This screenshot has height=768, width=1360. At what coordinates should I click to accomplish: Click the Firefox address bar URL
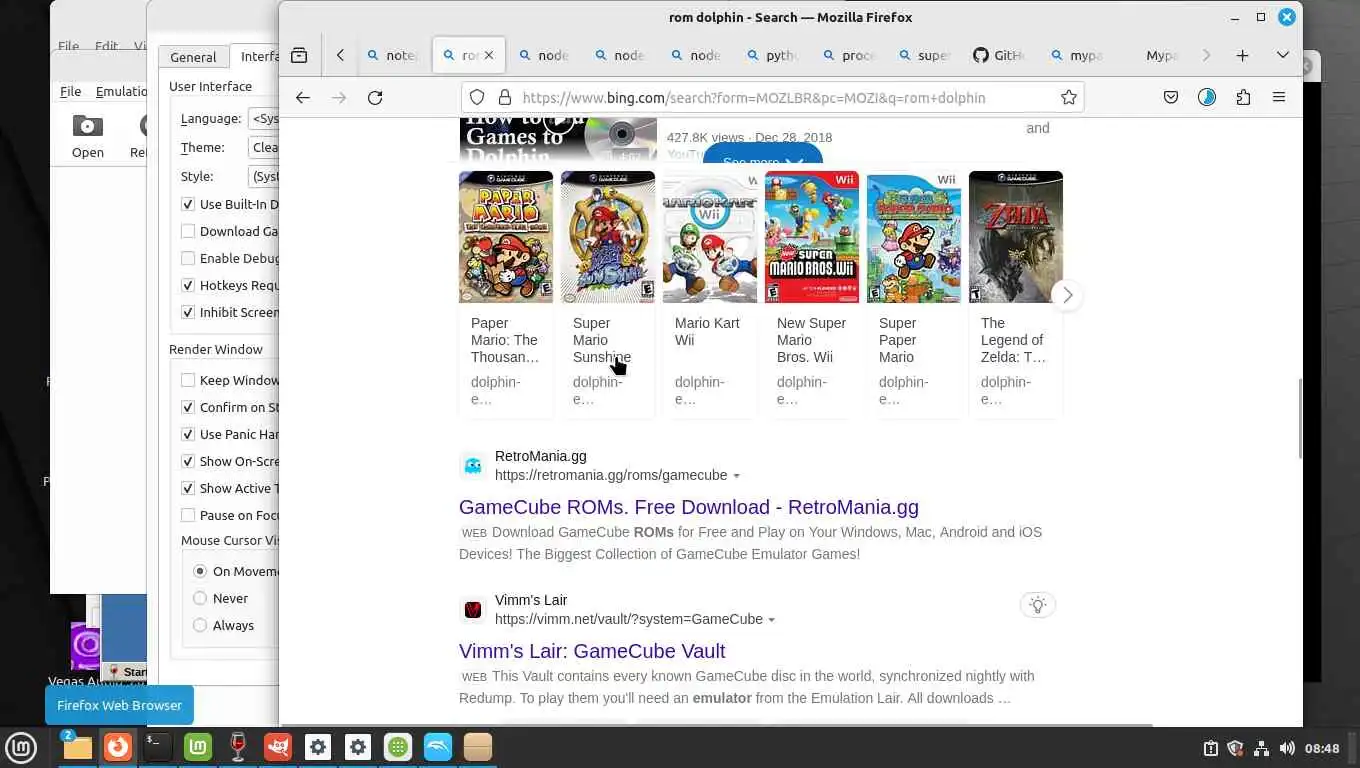click(x=754, y=97)
